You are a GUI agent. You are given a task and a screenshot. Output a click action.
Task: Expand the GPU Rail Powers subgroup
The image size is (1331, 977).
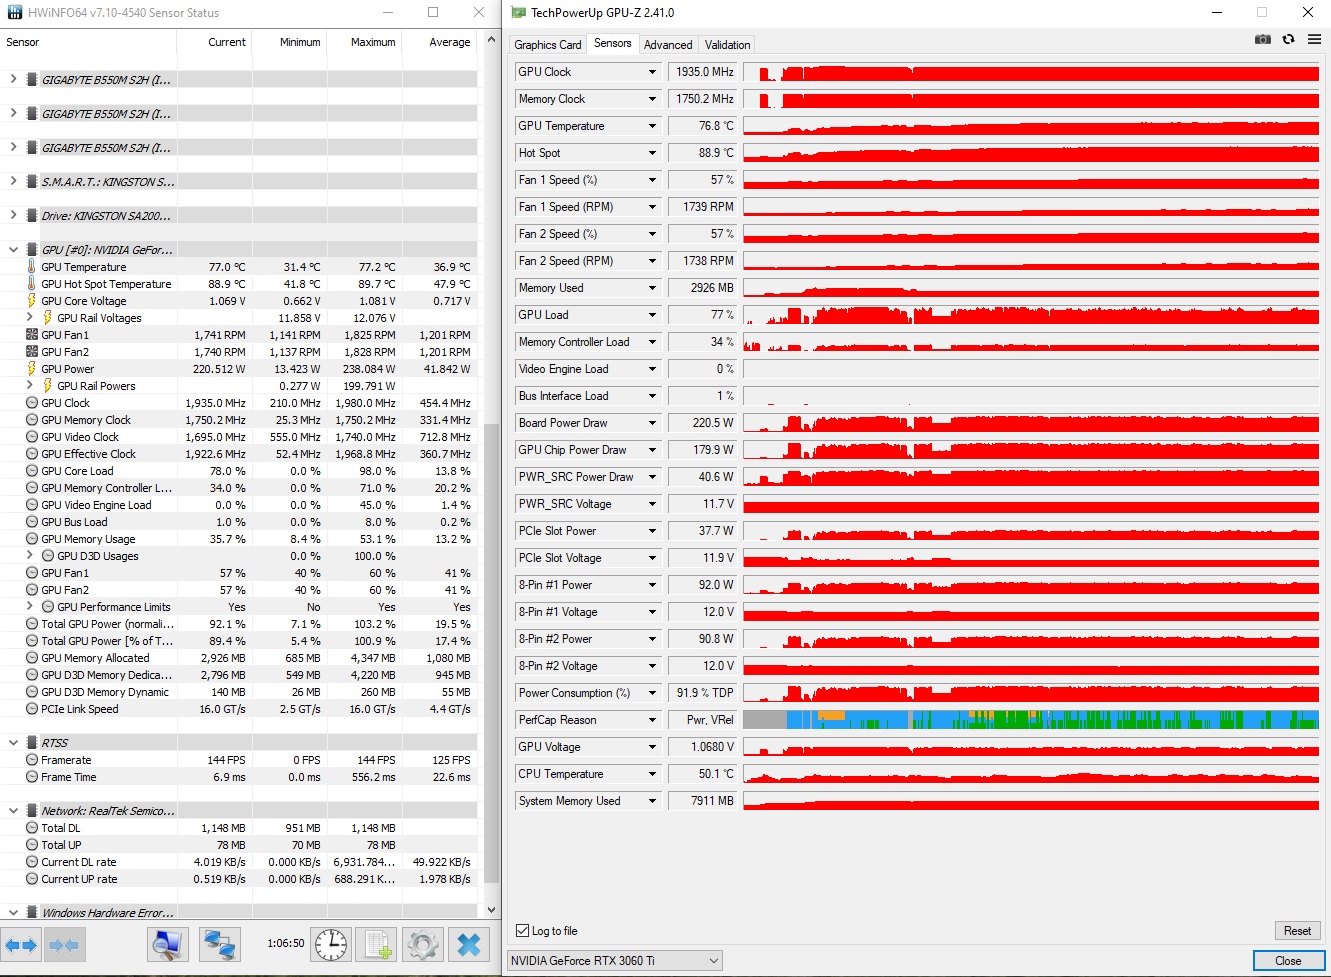tap(30, 385)
